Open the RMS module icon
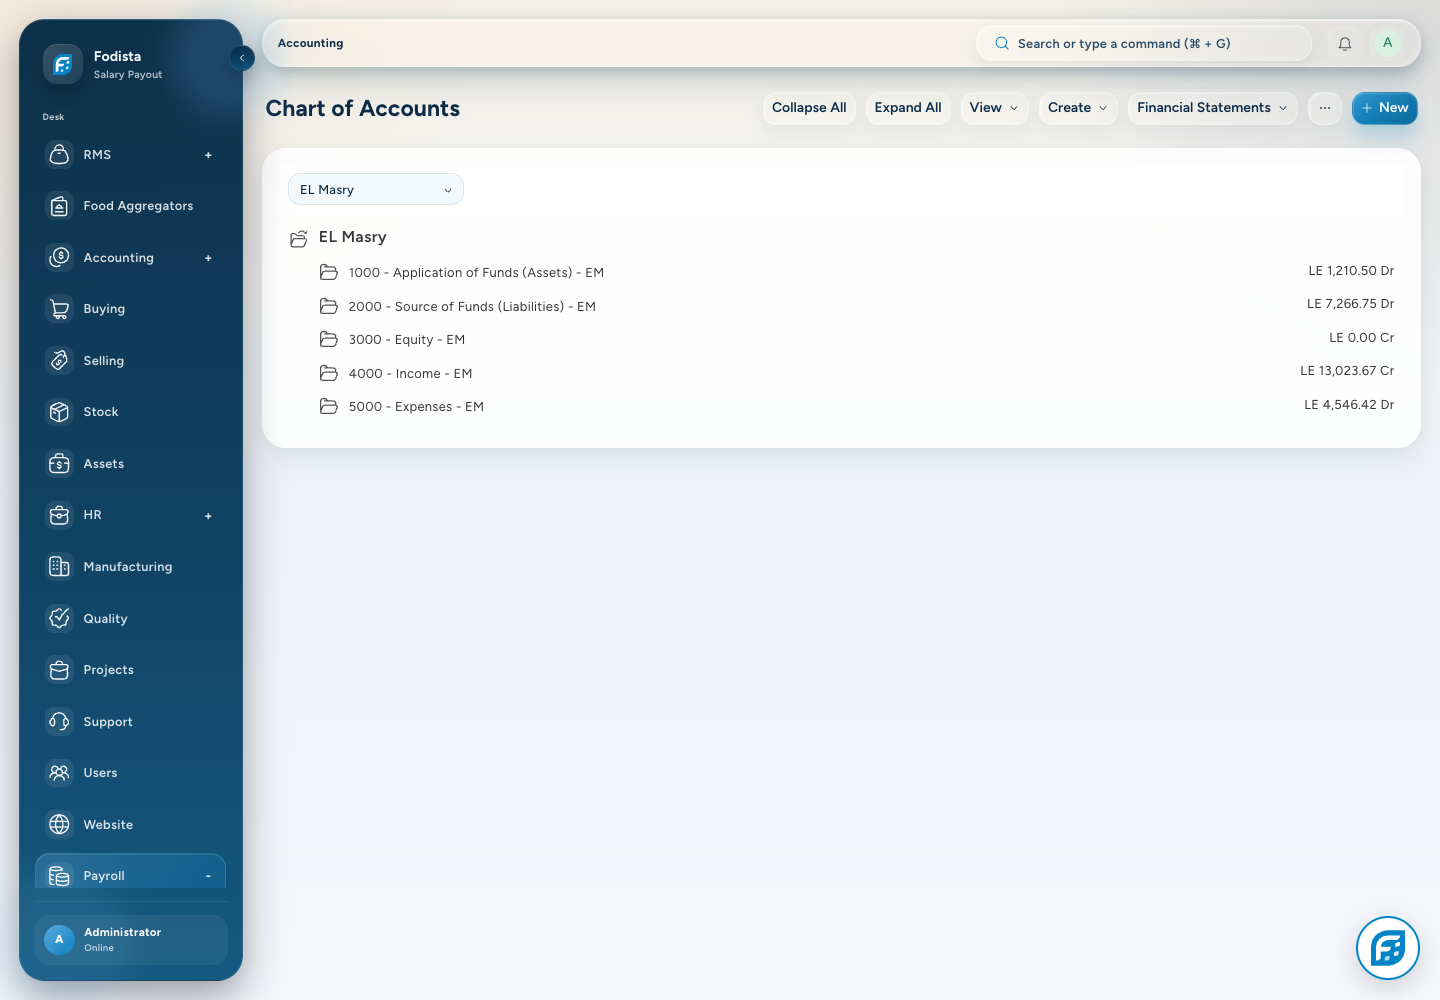 tap(60, 155)
